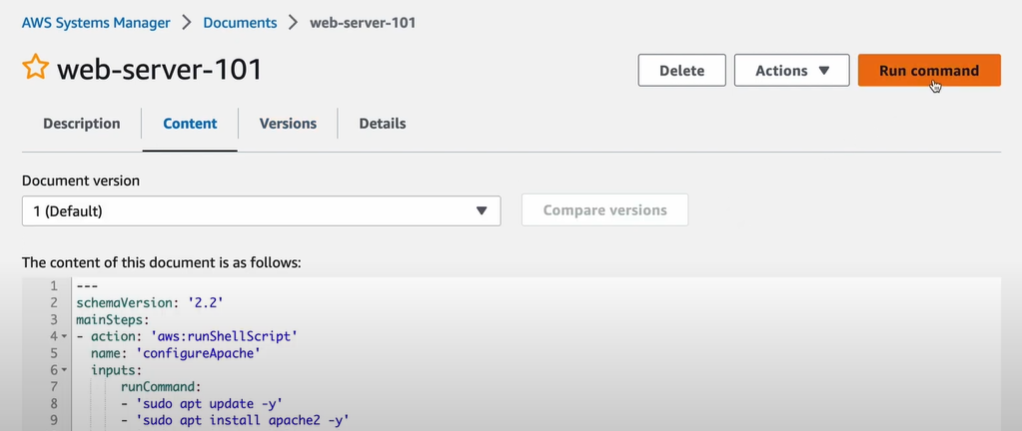Click line number 1 in the gutter
Viewport: 1022px width, 431px height.
pyautogui.click(x=53, y=286)
